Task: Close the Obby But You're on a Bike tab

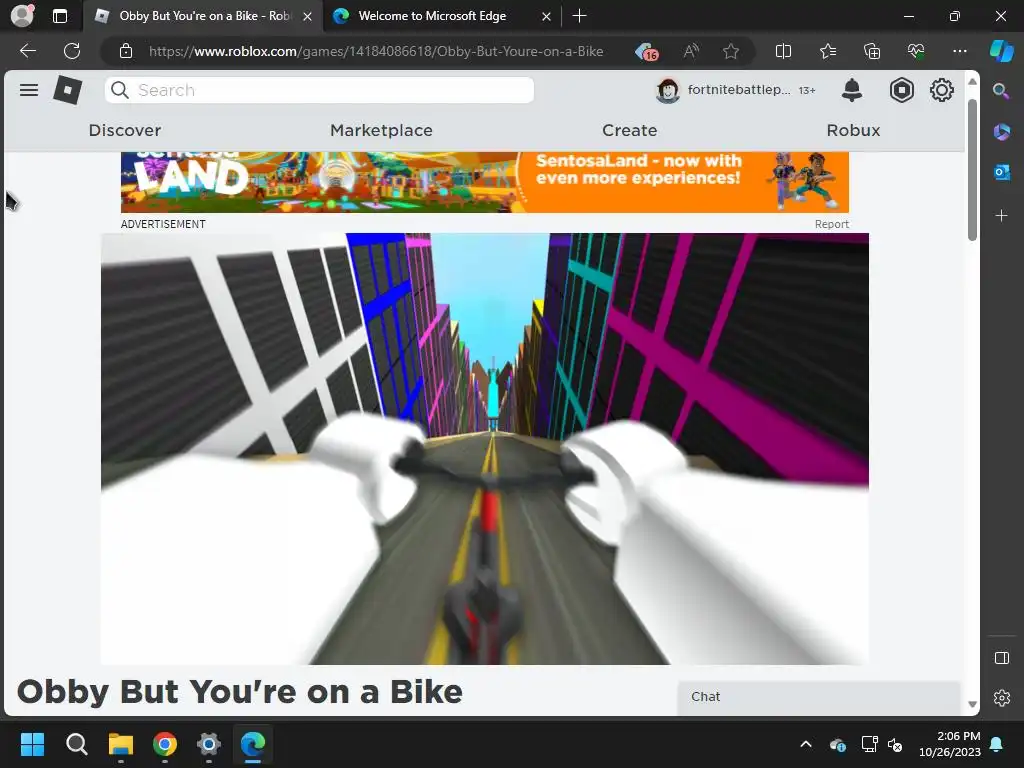Action: click(307, 16)
